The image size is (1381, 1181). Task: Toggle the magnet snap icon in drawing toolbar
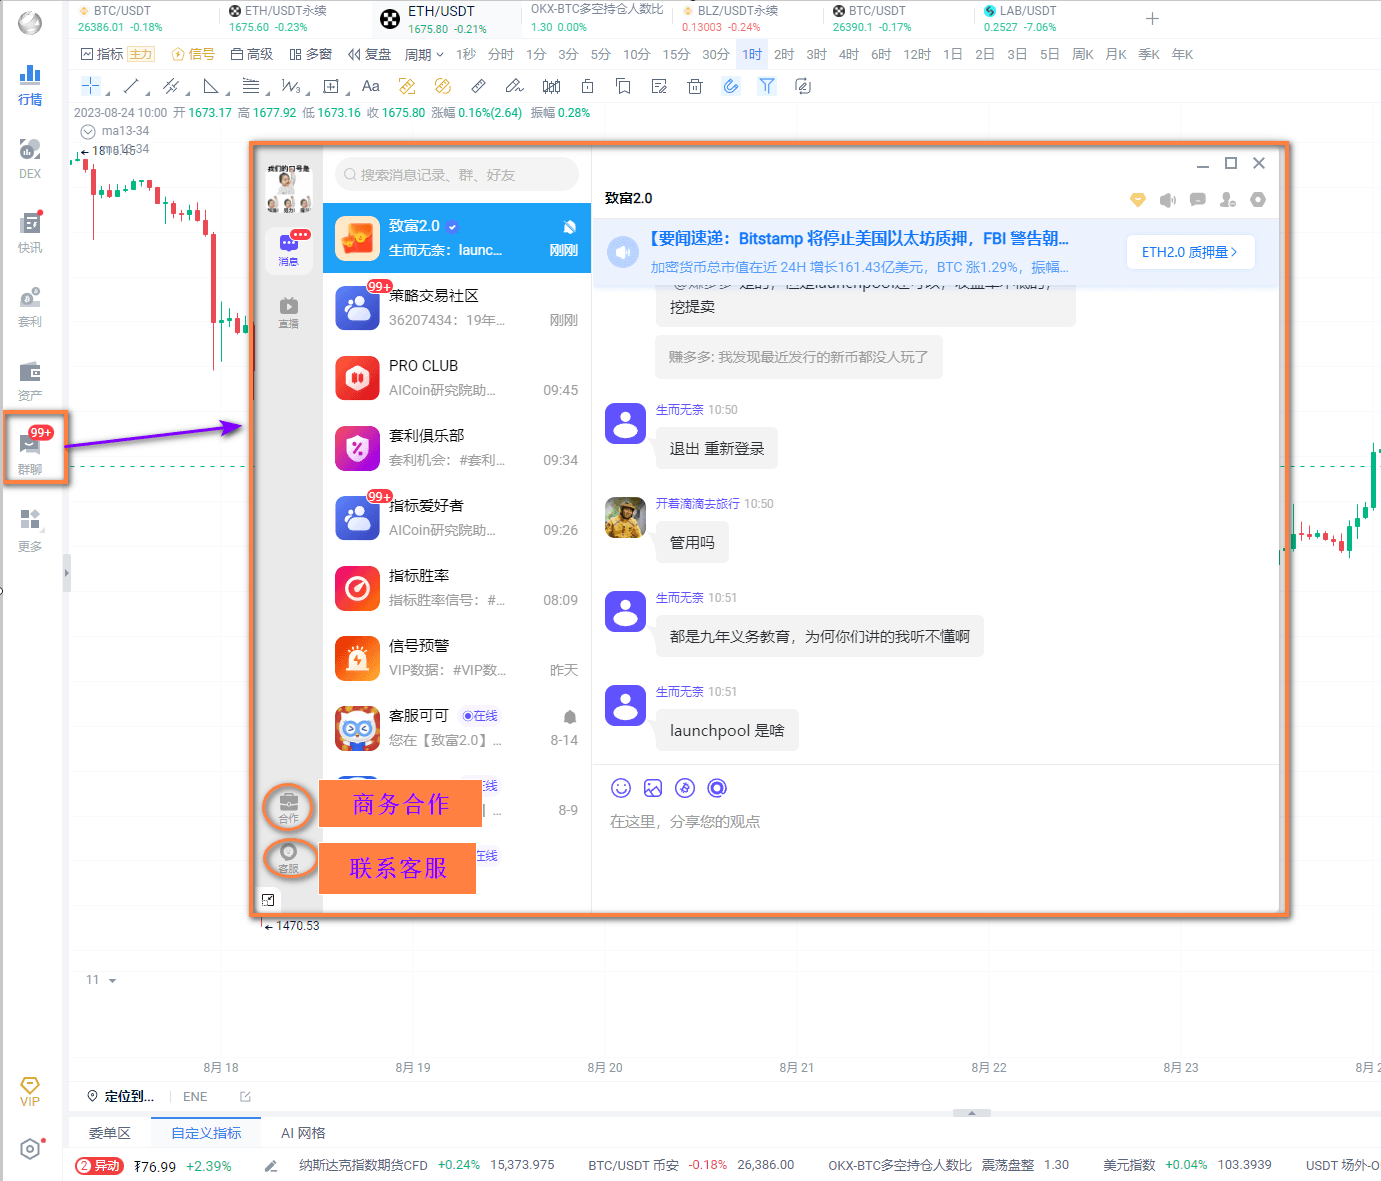[731, 86]
